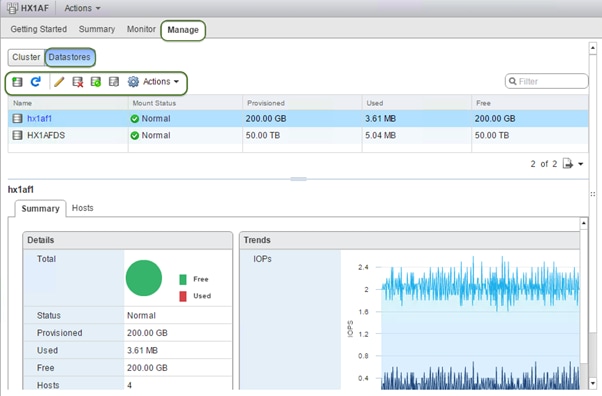Click the Cluster button
This screenshot has width=602, height=396.
[x=26, y=57]
